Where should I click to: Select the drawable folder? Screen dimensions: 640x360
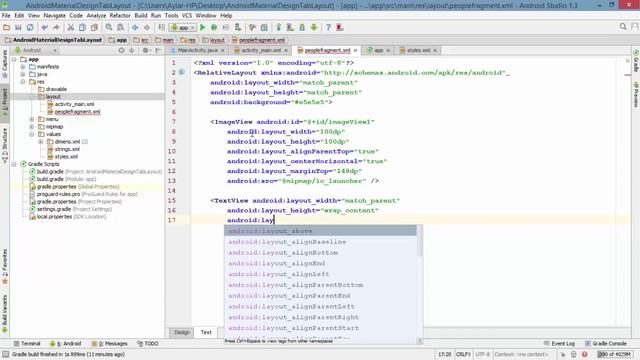point(56,89)
